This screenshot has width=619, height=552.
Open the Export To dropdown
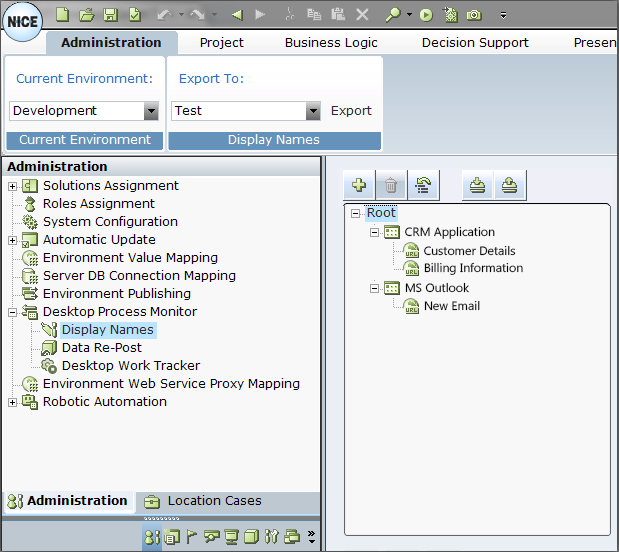[x=313, y=111]
